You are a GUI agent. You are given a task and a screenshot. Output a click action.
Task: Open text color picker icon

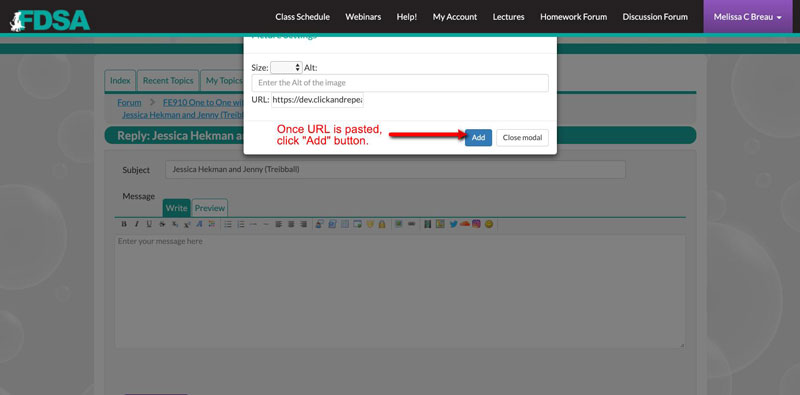pos(212,224)
